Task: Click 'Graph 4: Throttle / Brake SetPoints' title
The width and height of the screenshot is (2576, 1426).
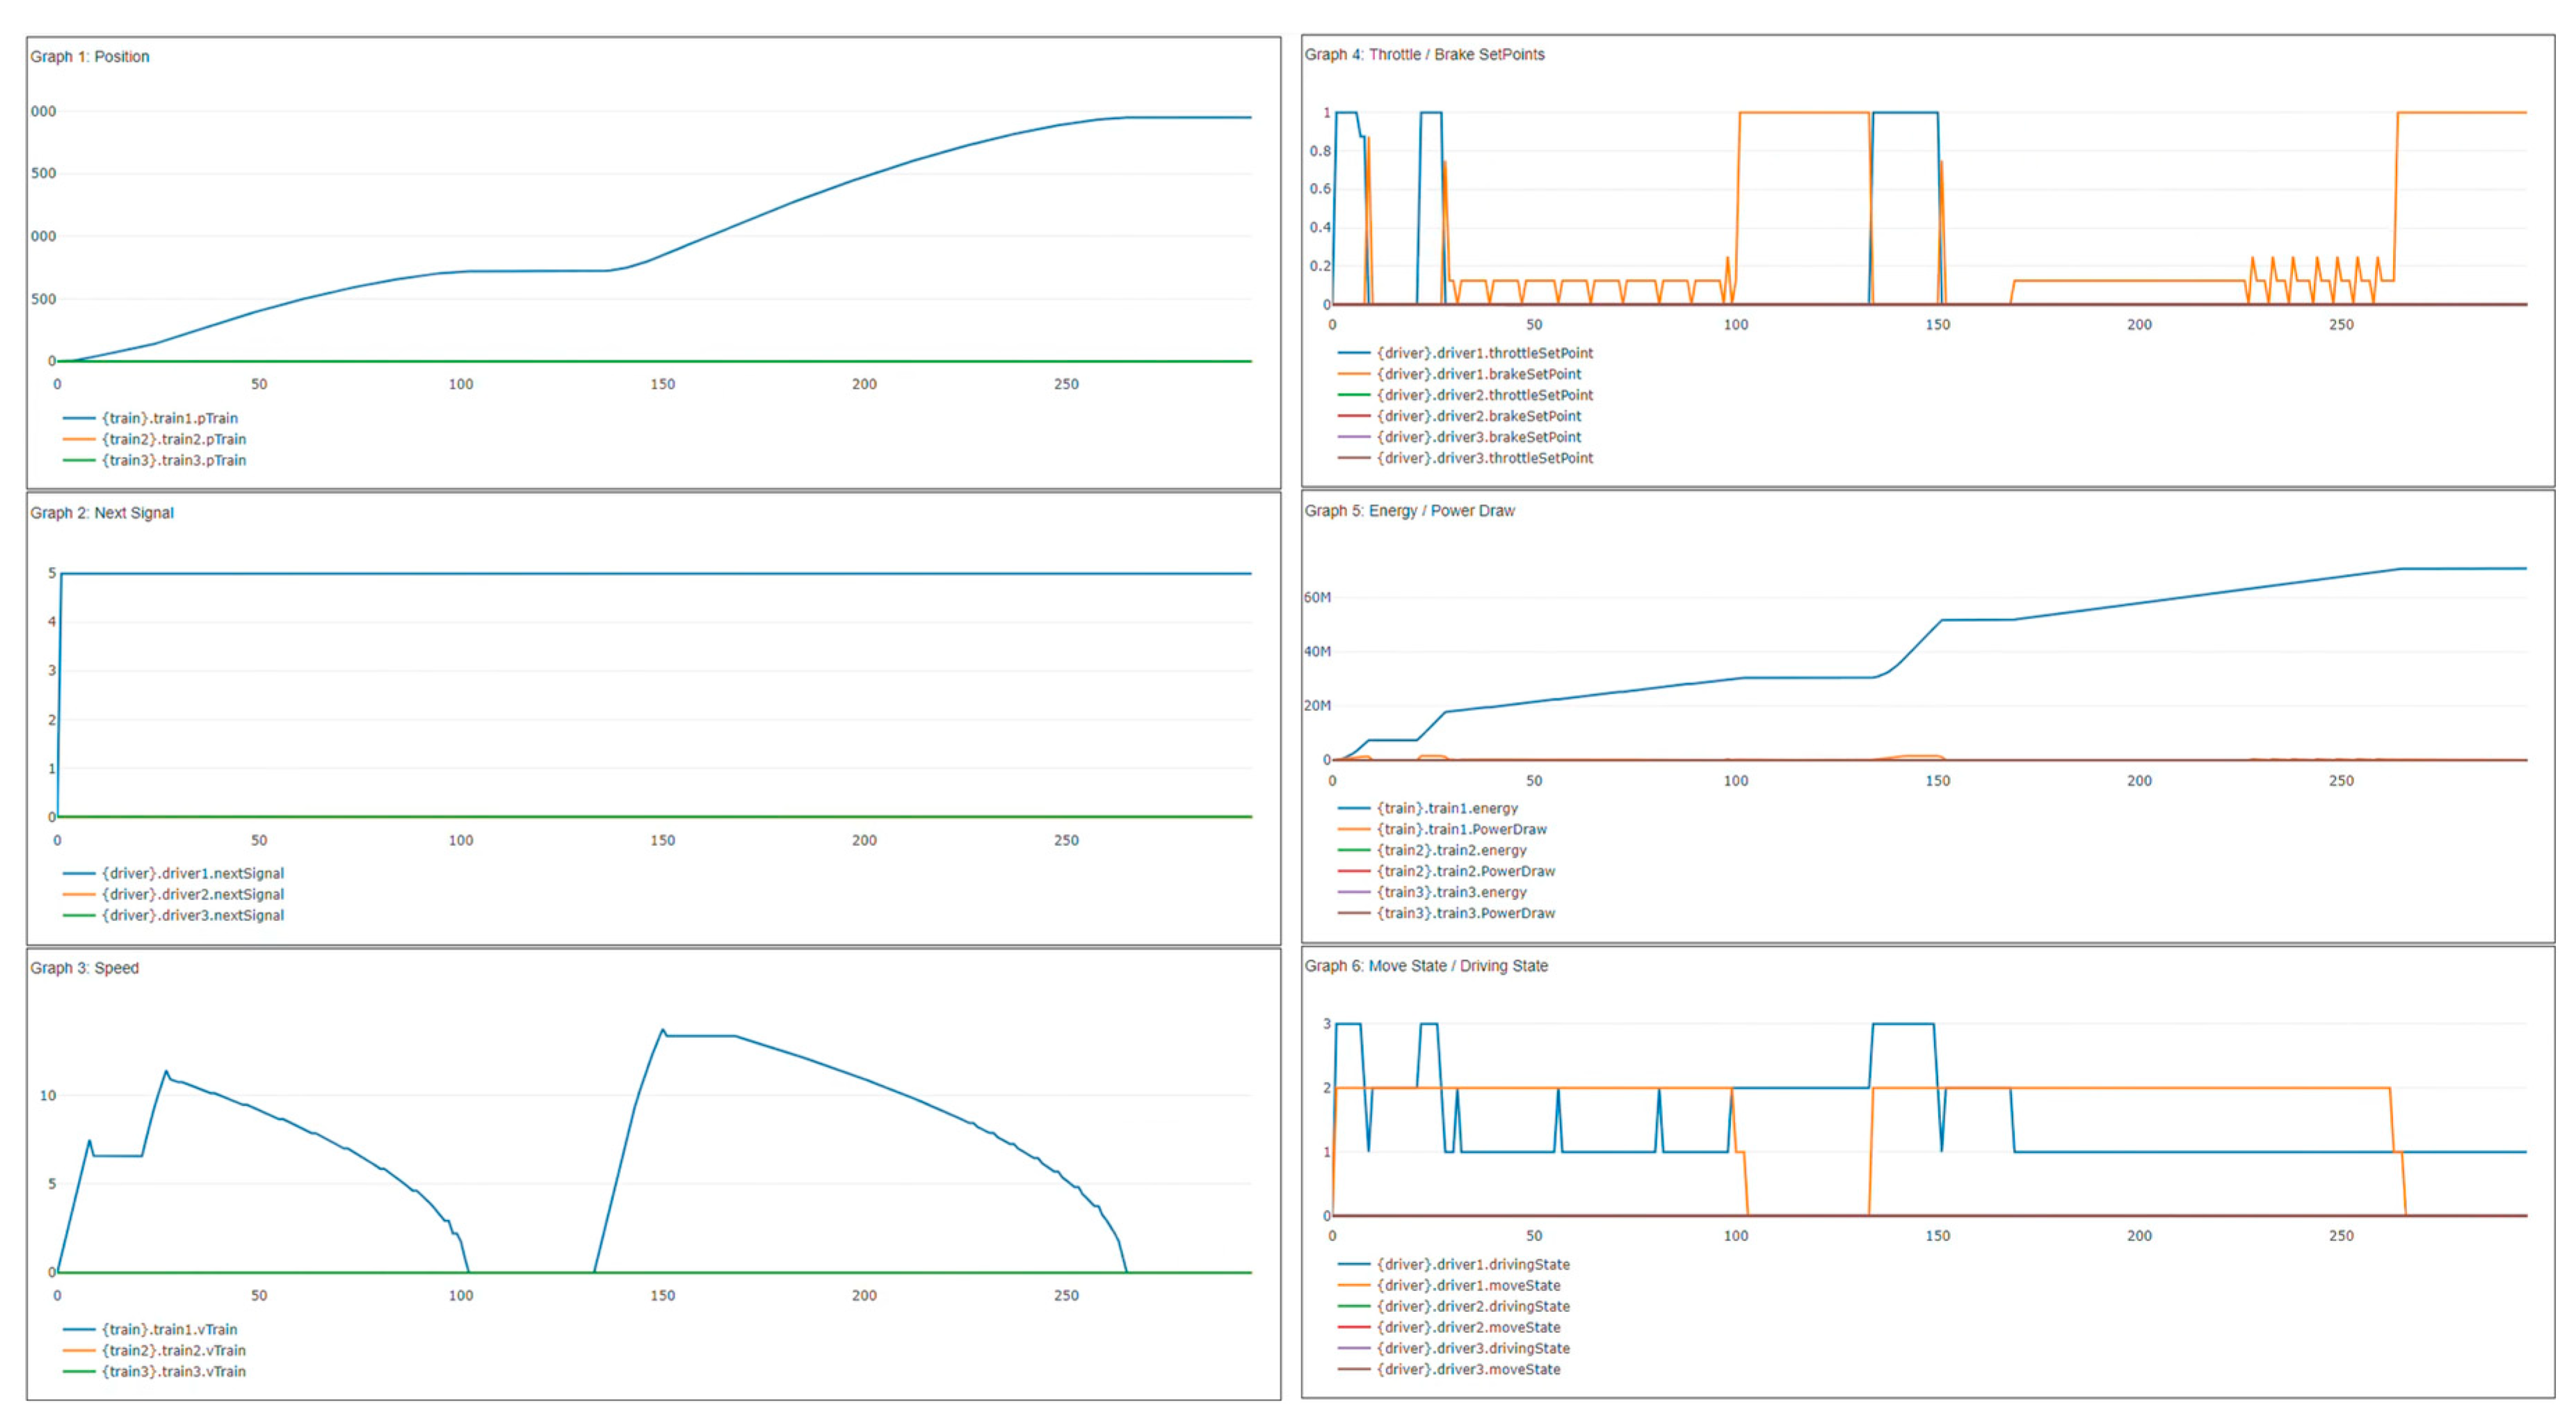Action: coord(1424,55)
